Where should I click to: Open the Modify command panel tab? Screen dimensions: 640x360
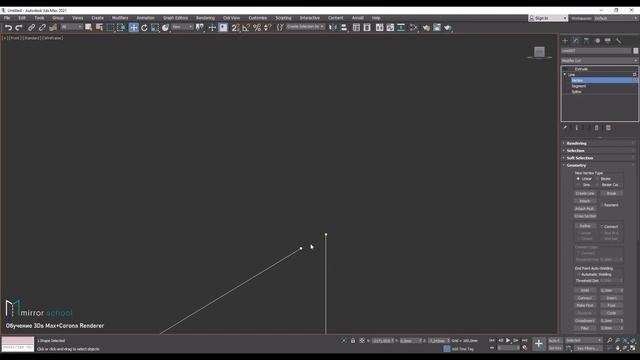click(576, 41)
